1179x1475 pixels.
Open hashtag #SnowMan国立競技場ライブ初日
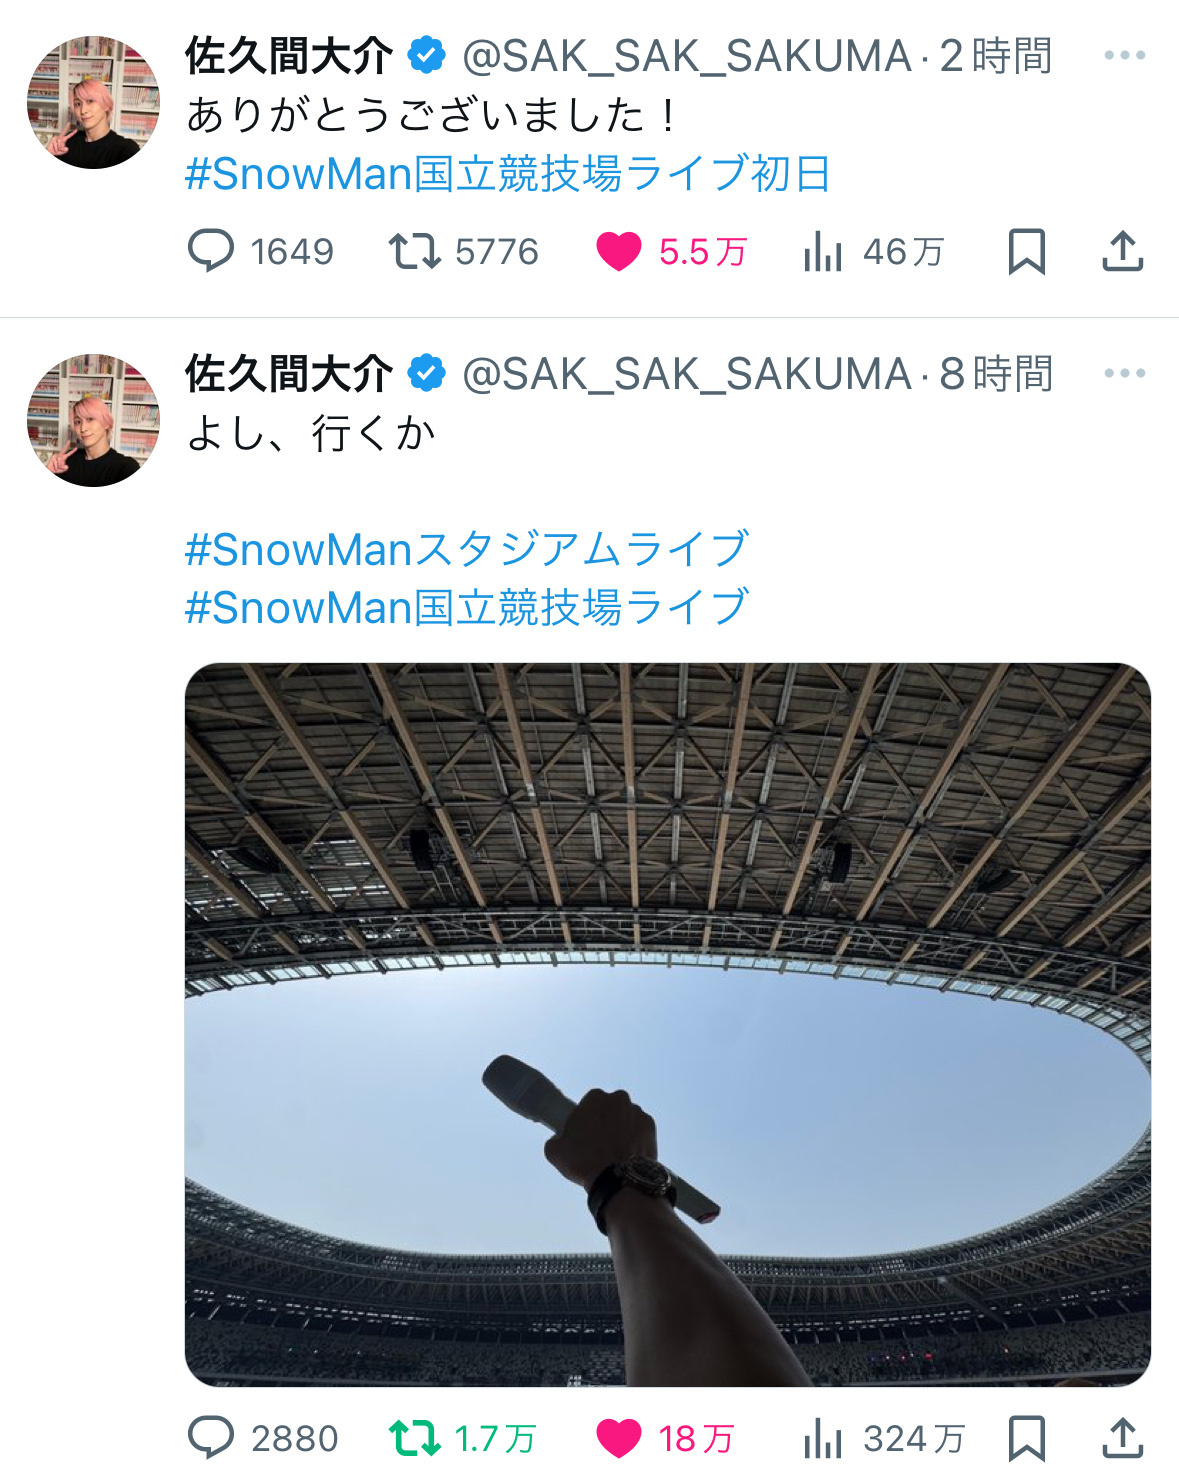pos(508,174)
